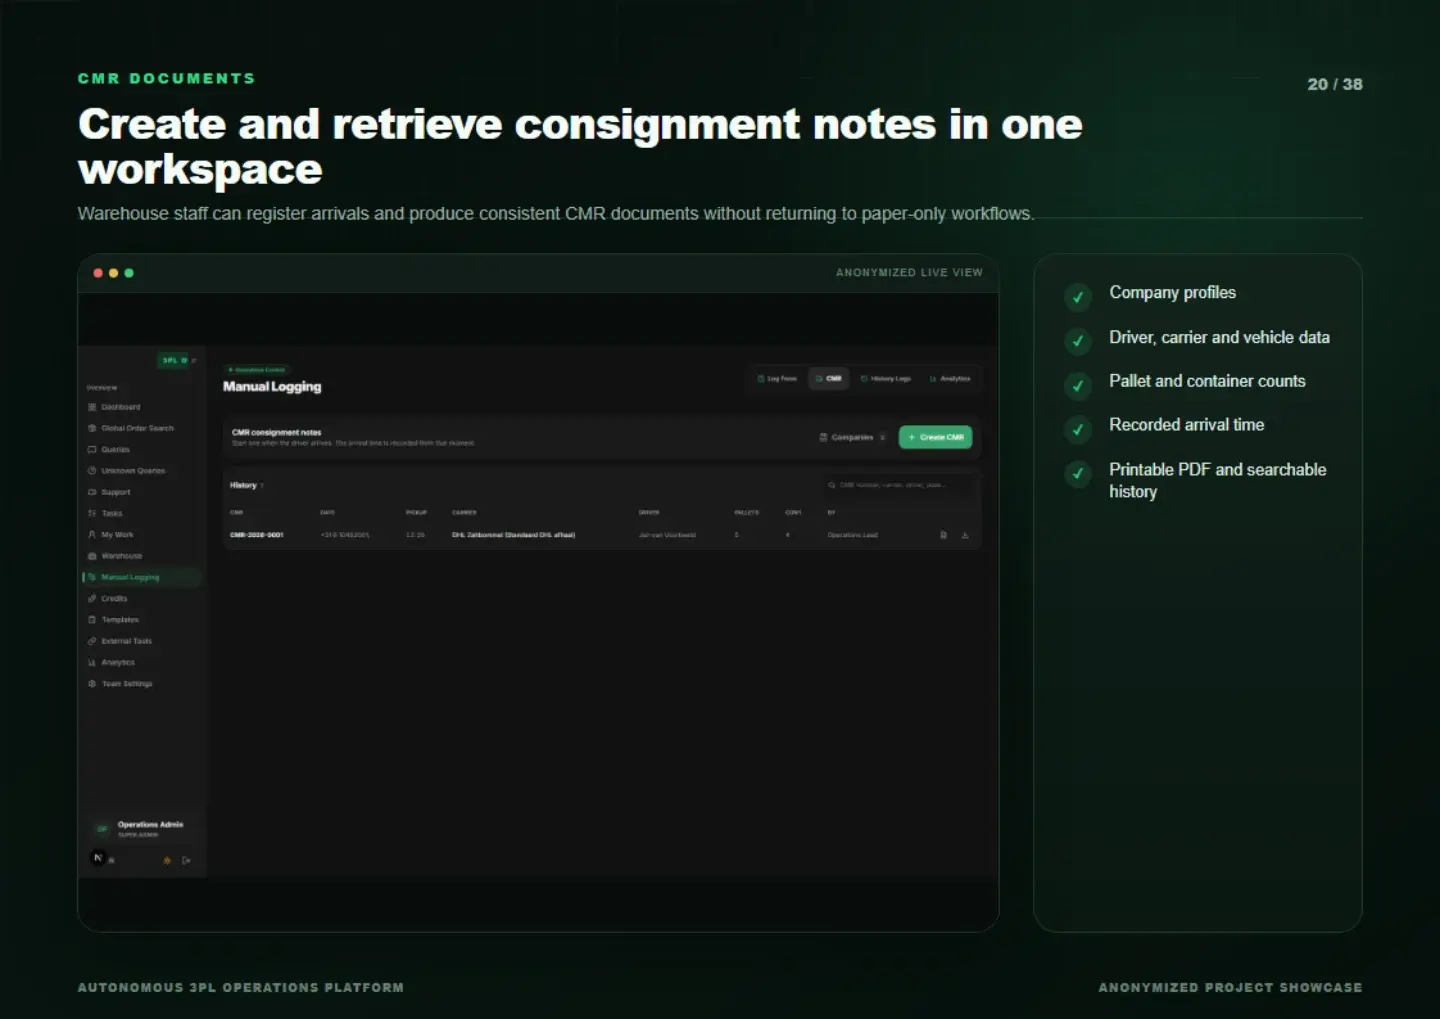Open Team Settings gear icon

tap(92, 684)
